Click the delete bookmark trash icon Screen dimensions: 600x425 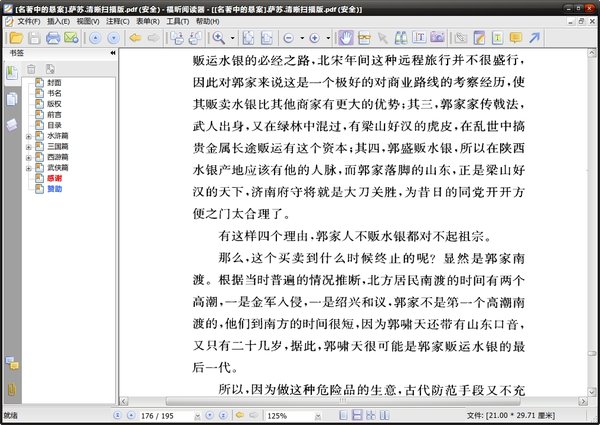point(33,69)
